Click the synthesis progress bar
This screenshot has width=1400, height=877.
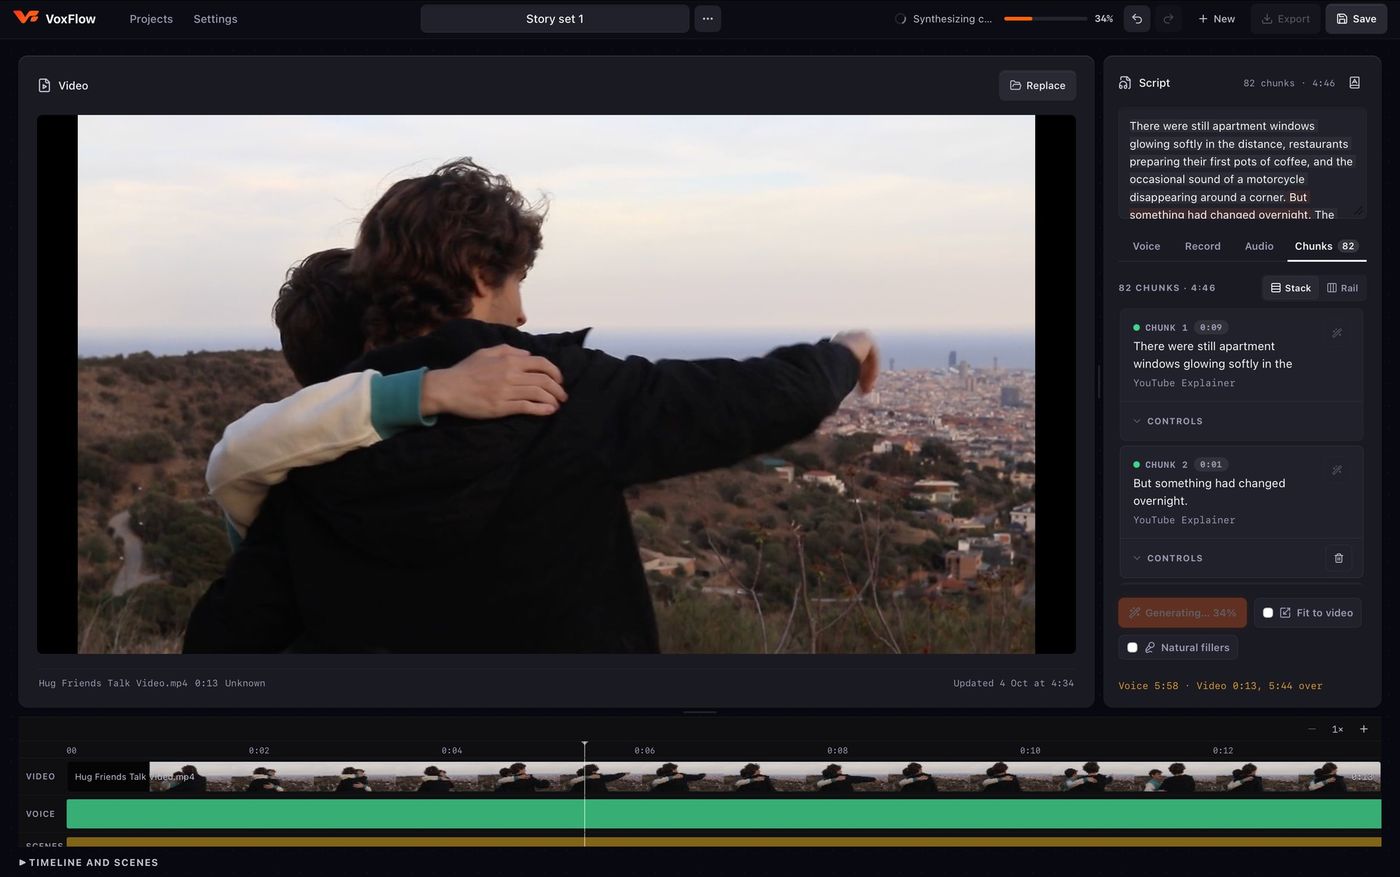pos(1045,19)
